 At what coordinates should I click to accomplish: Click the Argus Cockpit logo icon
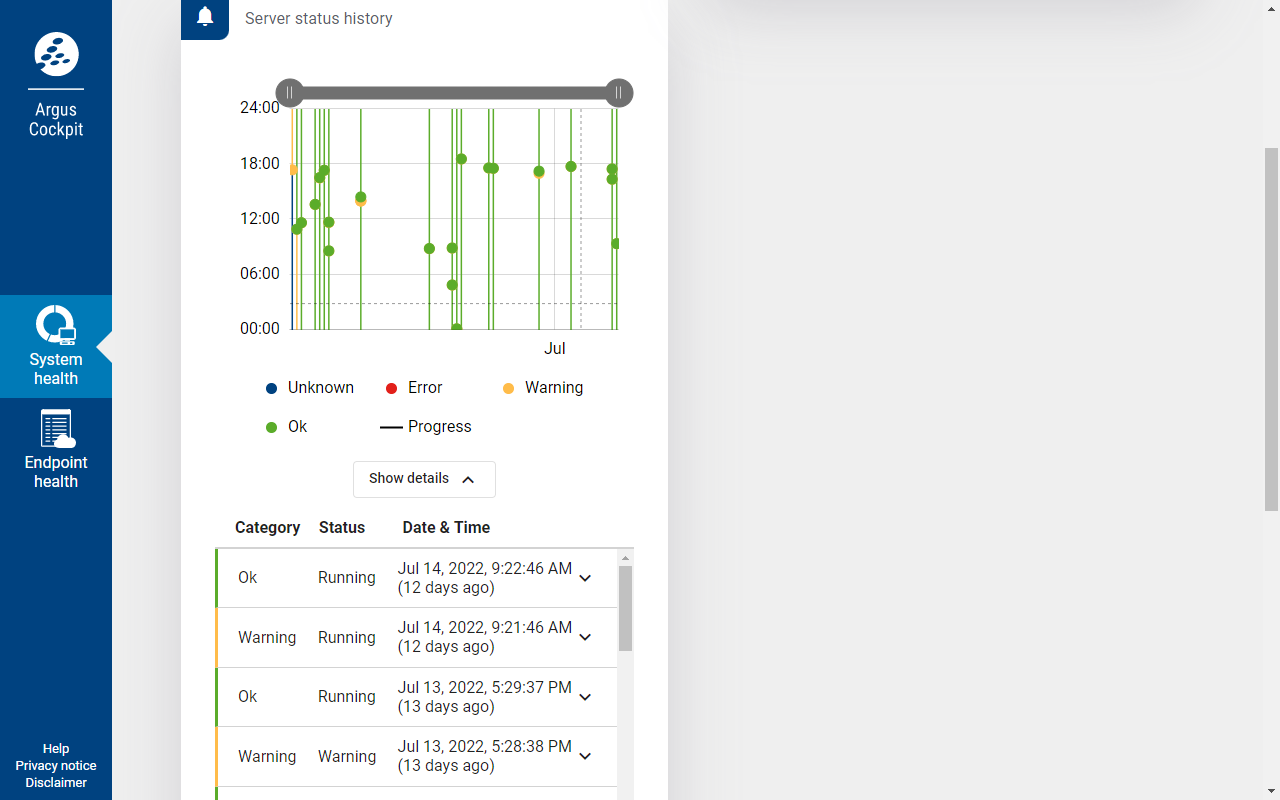[56, 54]
